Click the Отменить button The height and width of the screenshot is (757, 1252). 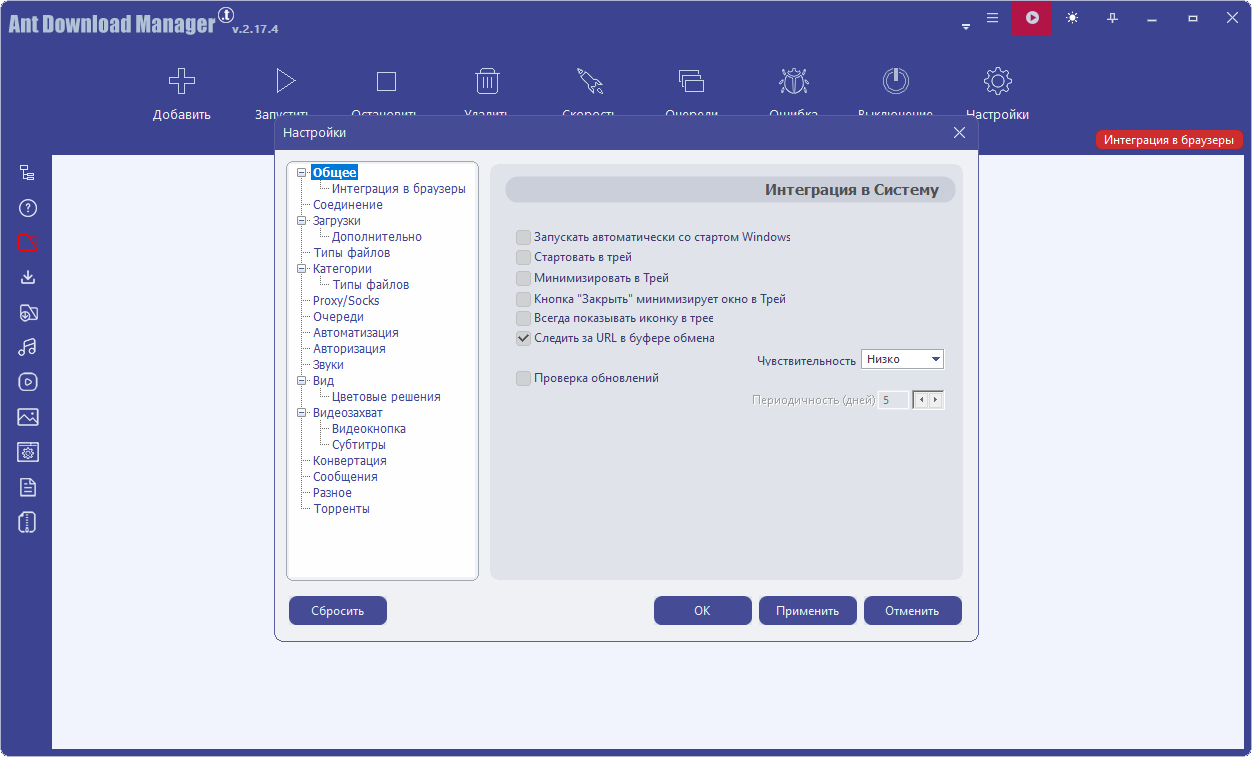(x=913, y=610)
